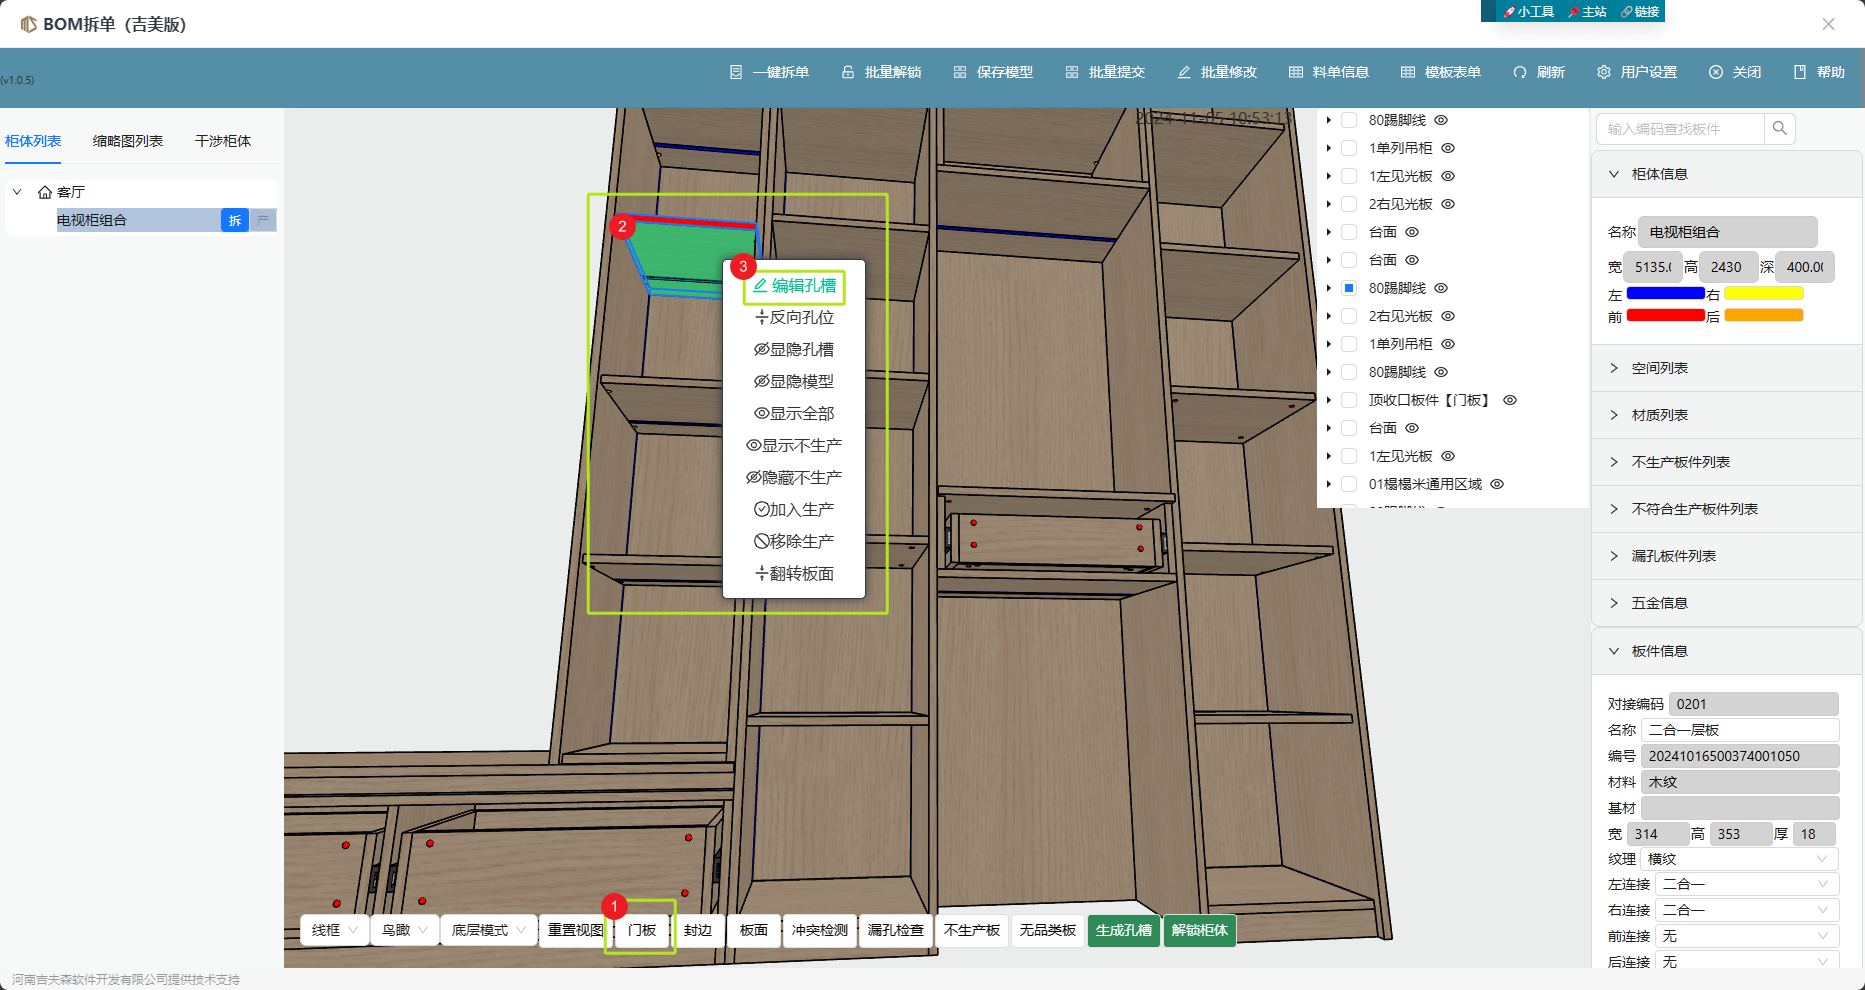The width and height of the screenshot is (1865, 990).
Task: Click the 名称 field containing 二合一层板
Action: pyautogui.click(x=1738, y=730)
